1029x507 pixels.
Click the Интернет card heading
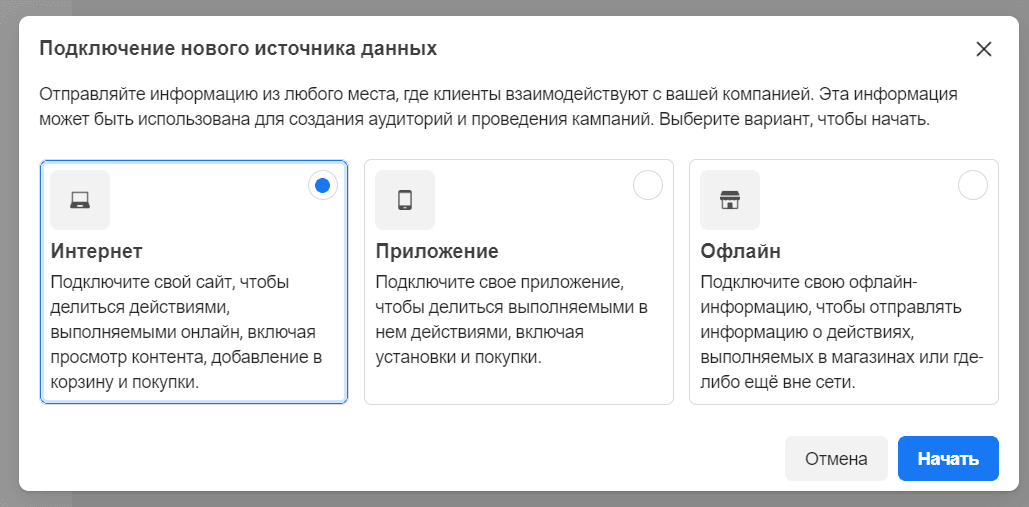(96, 252)
